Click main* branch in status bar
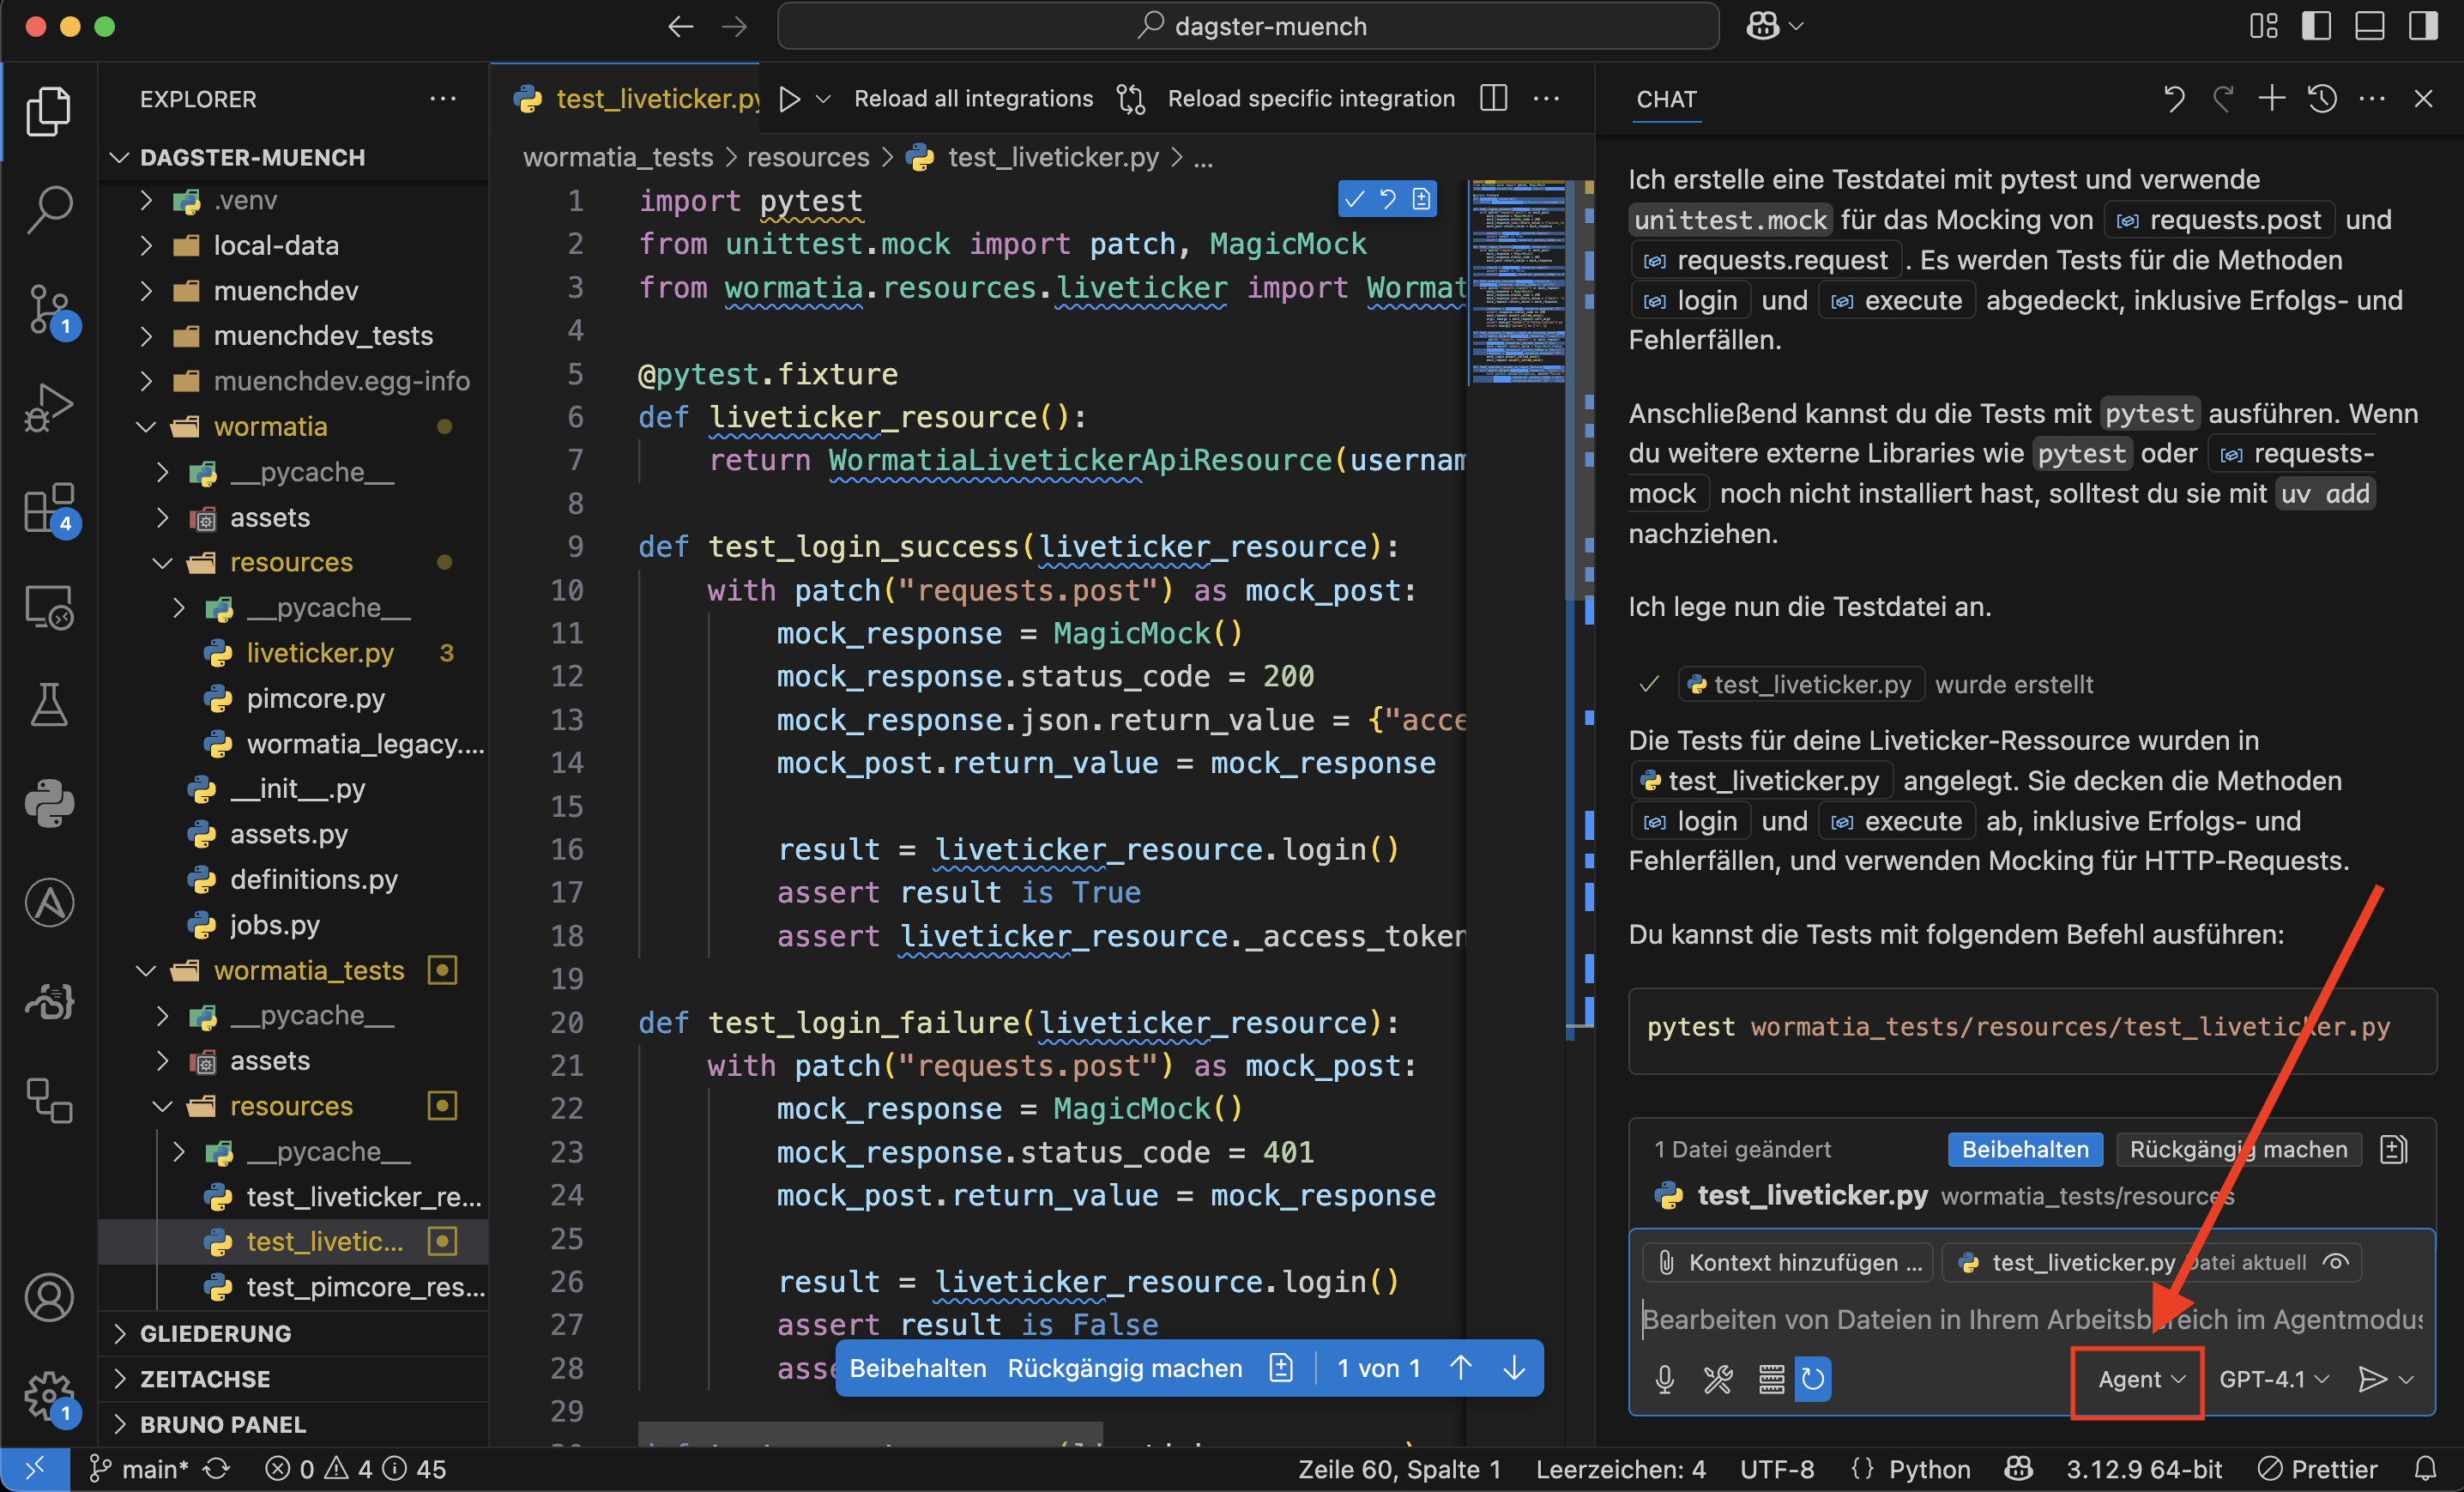2464x1492 pixels. click(140, 1468)
